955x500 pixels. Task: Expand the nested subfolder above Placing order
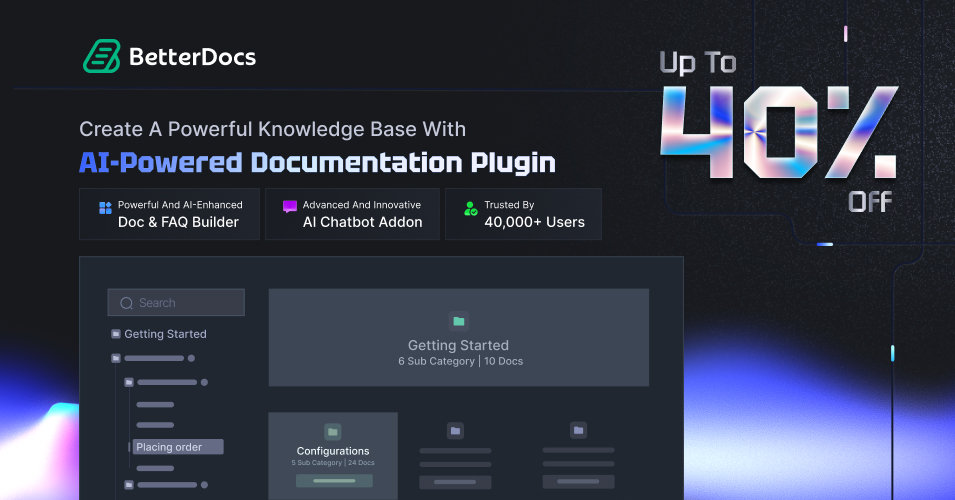[x=129, y=382]
